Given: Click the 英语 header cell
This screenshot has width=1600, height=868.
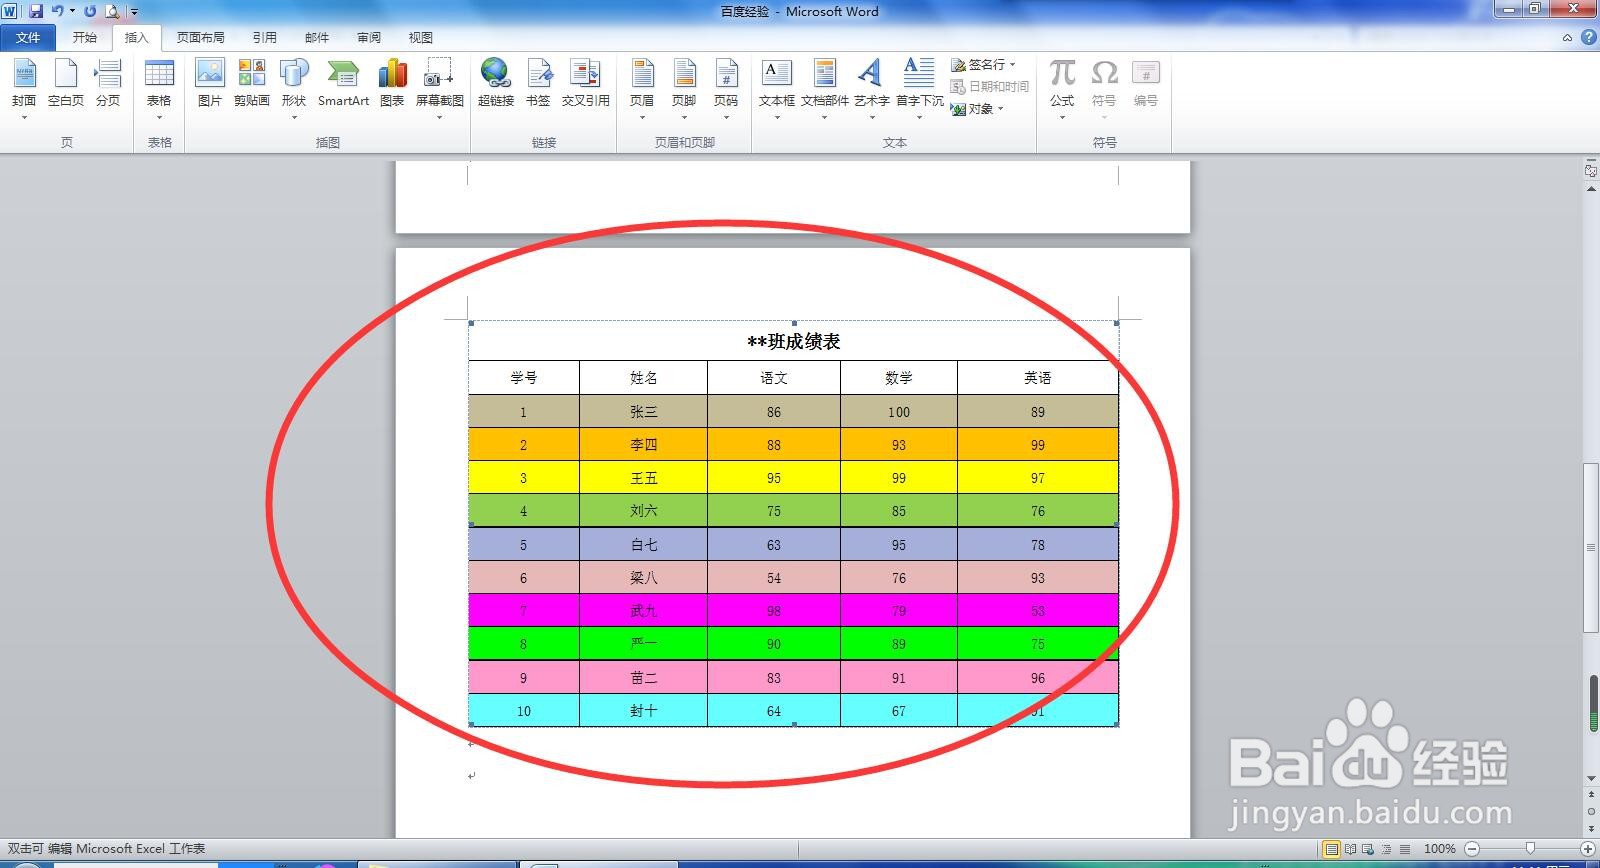Looking at the screenshot, I should pos(1038,378).
